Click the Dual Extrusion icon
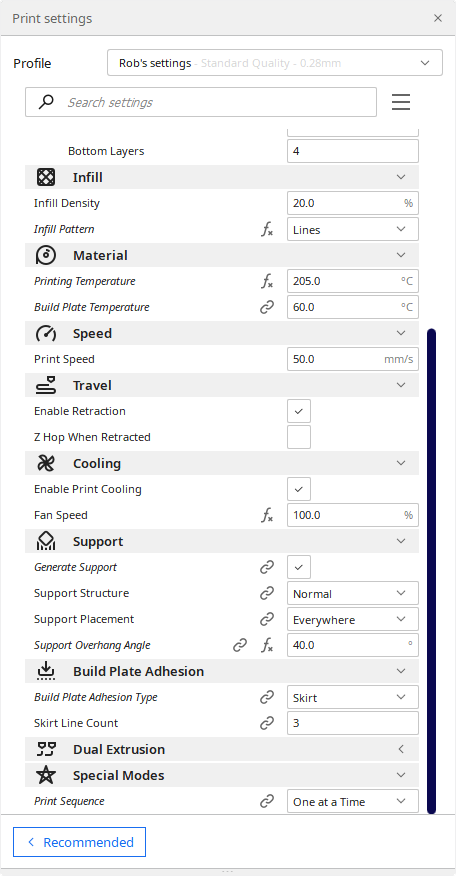456x876 pixels. click(46, 749)
